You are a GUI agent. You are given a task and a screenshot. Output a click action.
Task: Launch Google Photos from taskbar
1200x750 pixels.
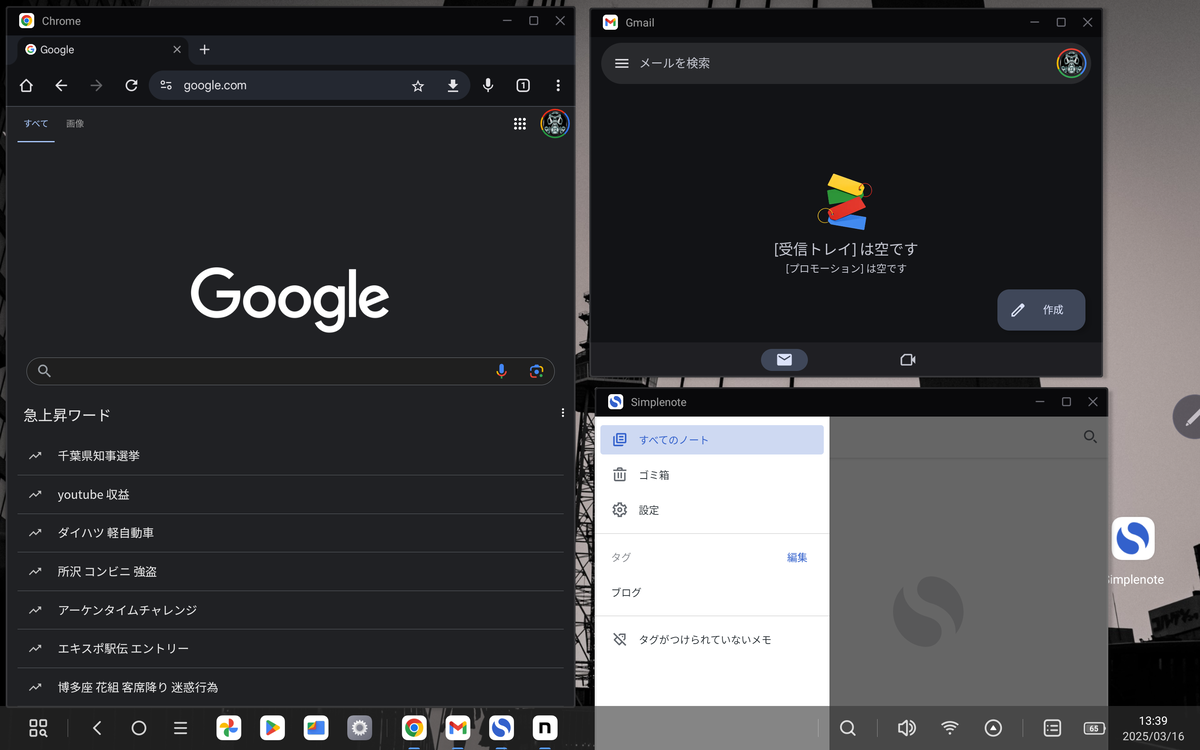pos(229,728)
